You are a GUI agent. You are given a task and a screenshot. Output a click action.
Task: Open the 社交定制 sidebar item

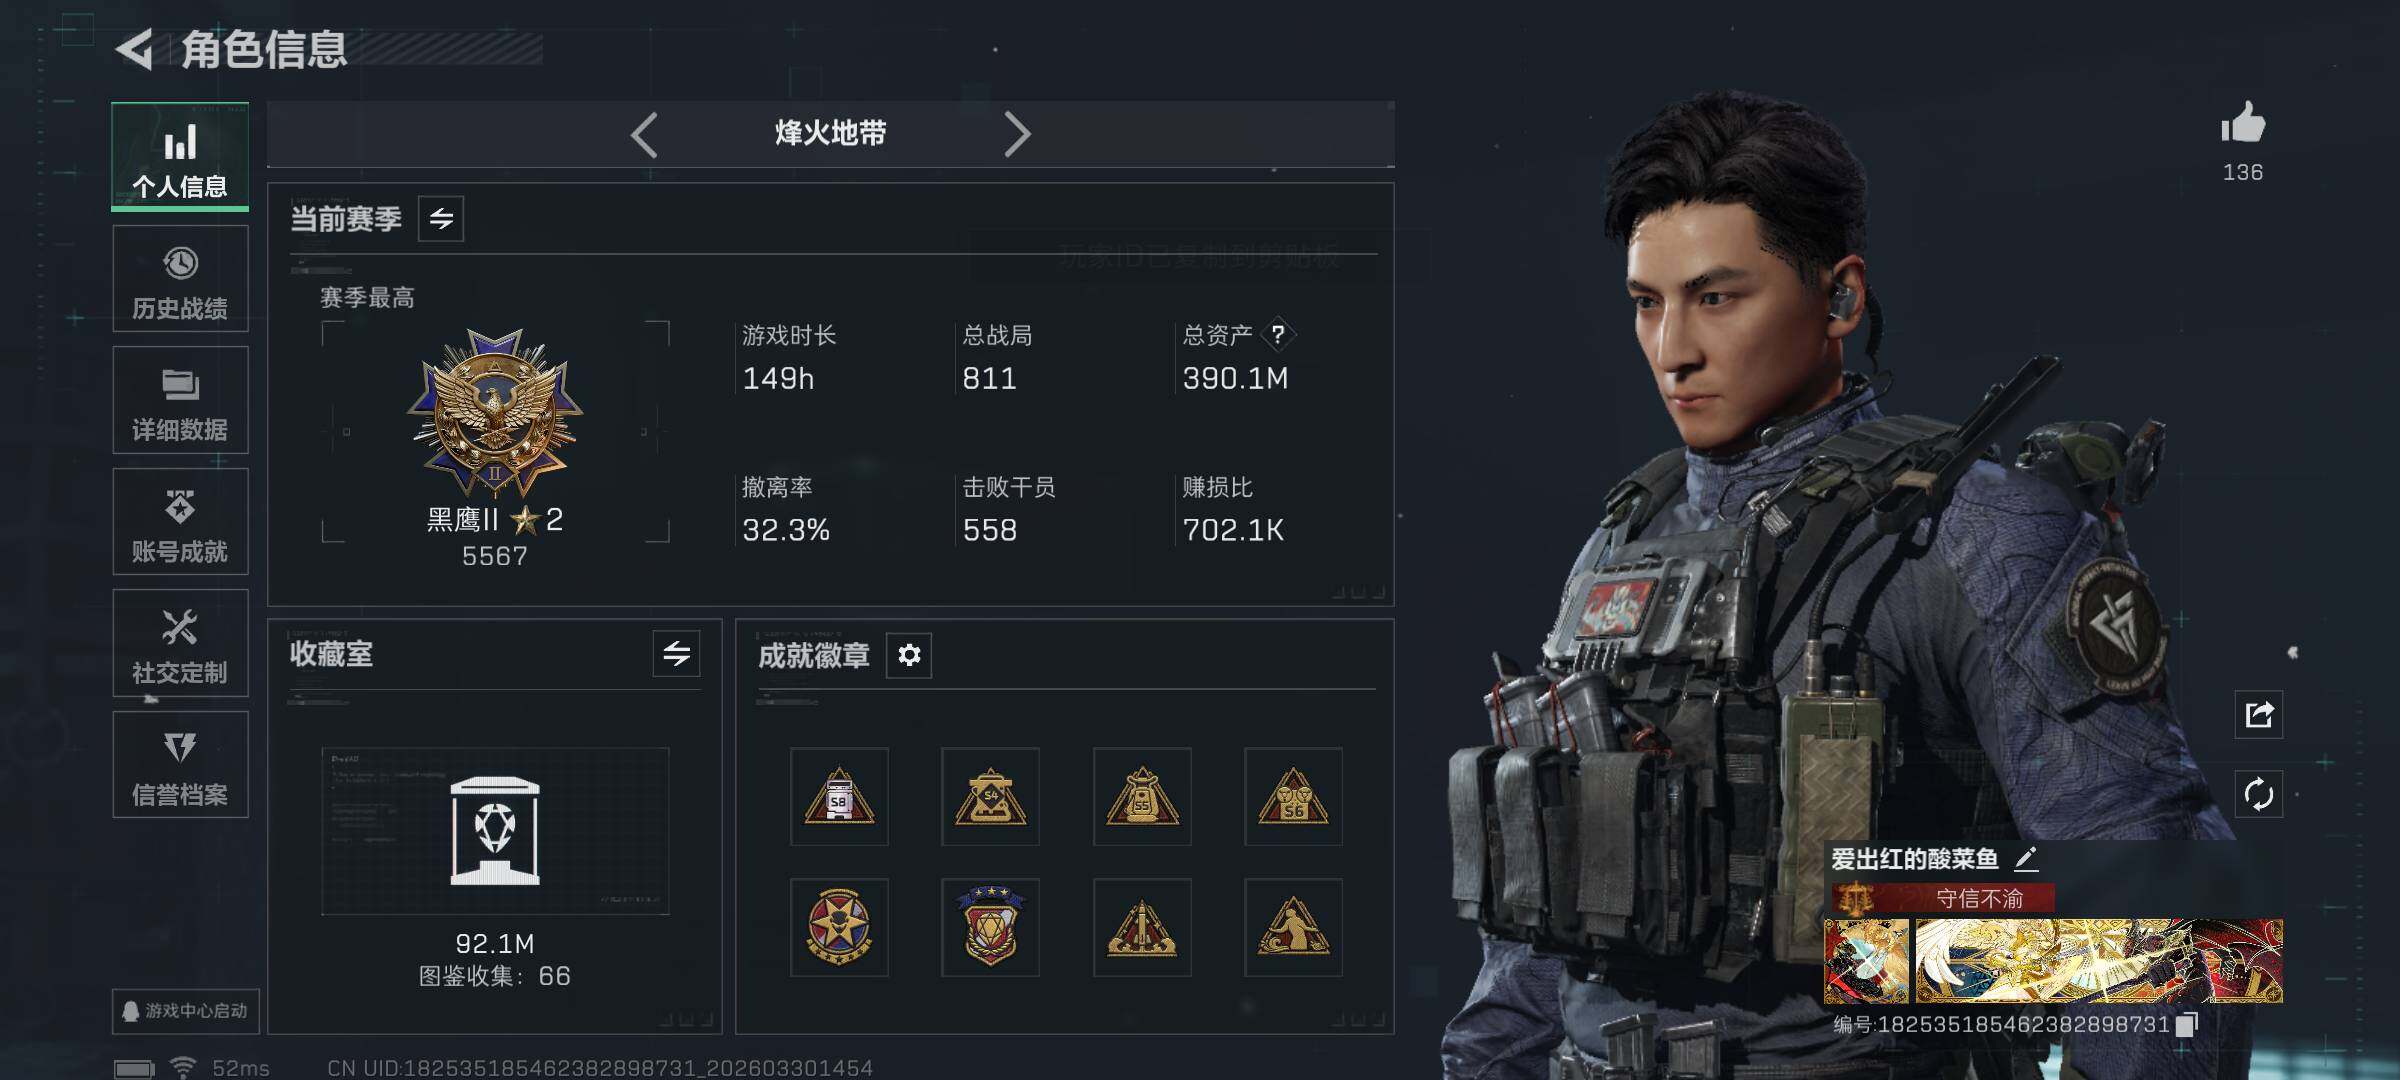point(180,643)
